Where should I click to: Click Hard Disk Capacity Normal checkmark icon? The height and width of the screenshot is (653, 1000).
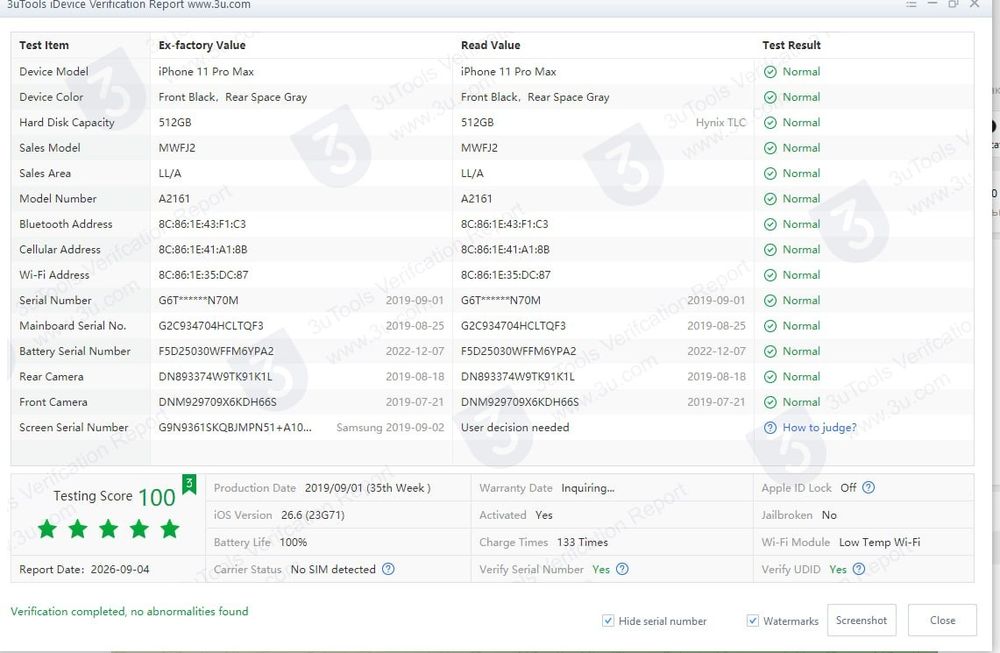[770, 123]
